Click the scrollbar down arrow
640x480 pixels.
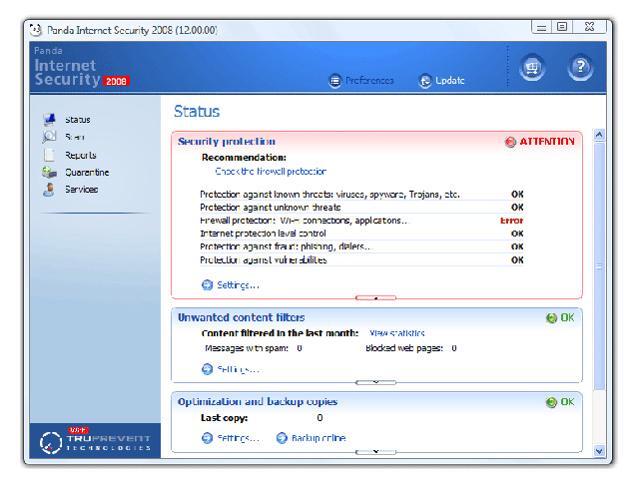tap(599, 451)
